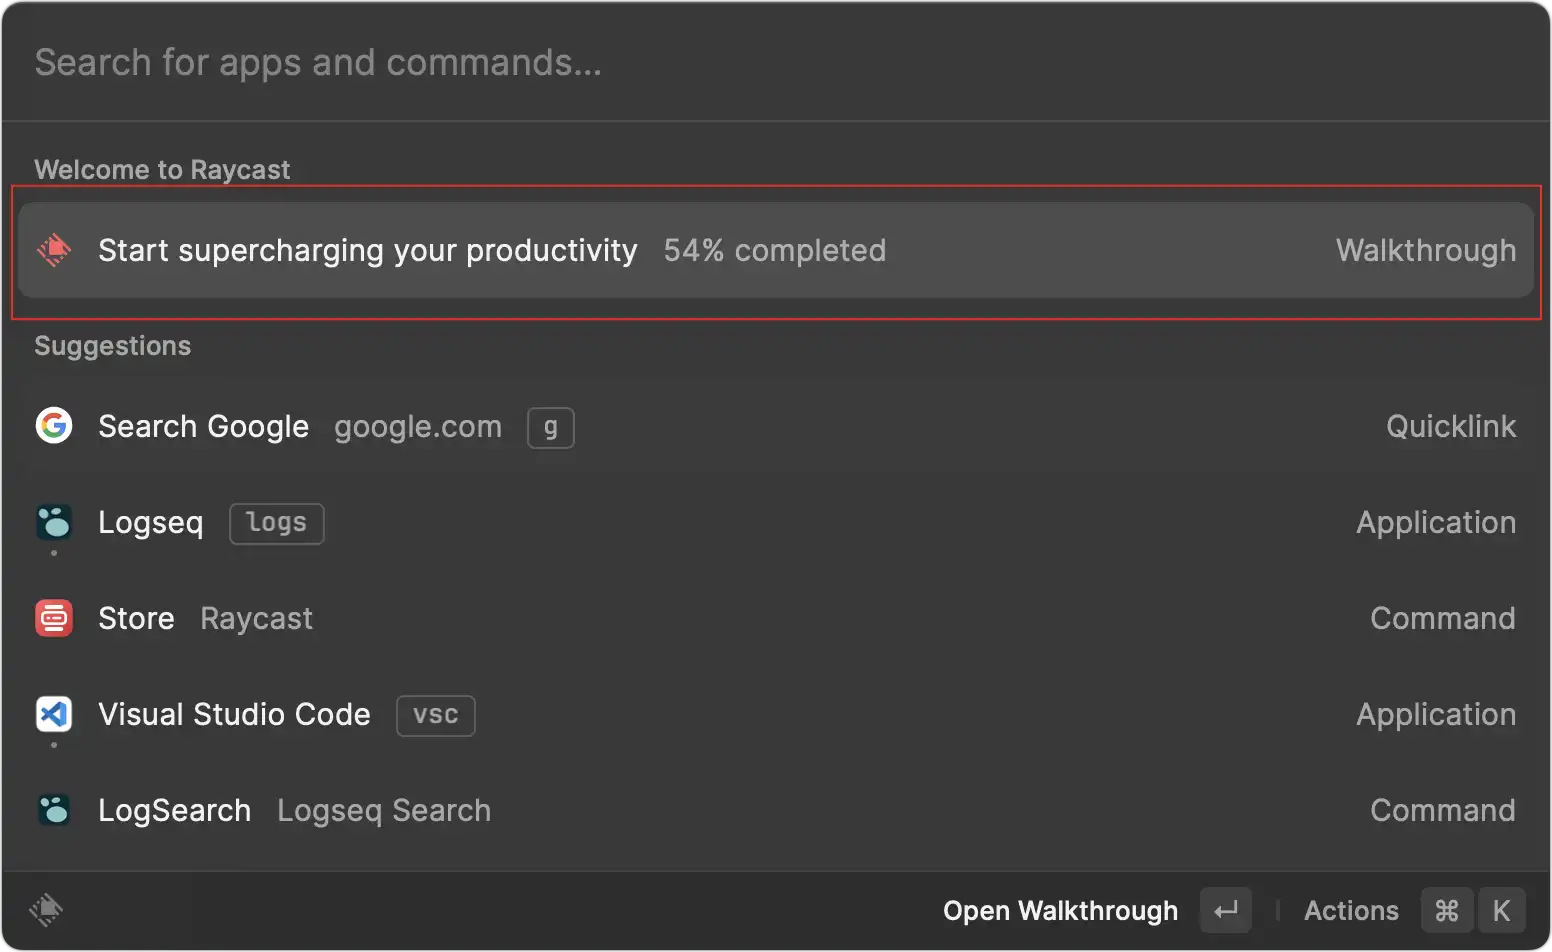Viewport: 1552px width, 952px height.
Task: Click the Google logo icon
Action: [54, 426]
